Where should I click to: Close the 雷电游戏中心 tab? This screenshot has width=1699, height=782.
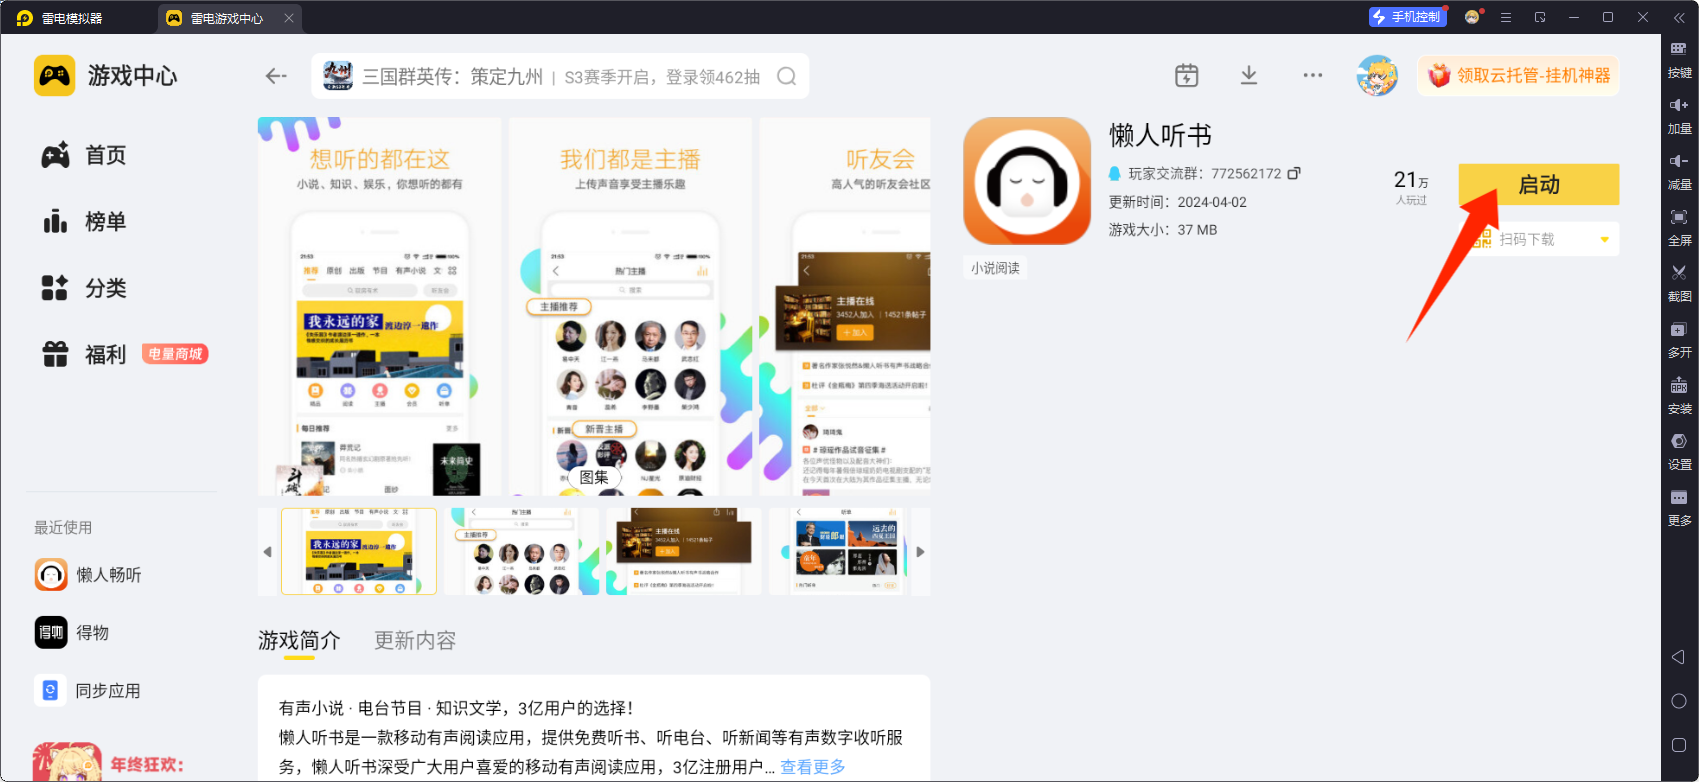pyautogui.click(x=289, y=18)
